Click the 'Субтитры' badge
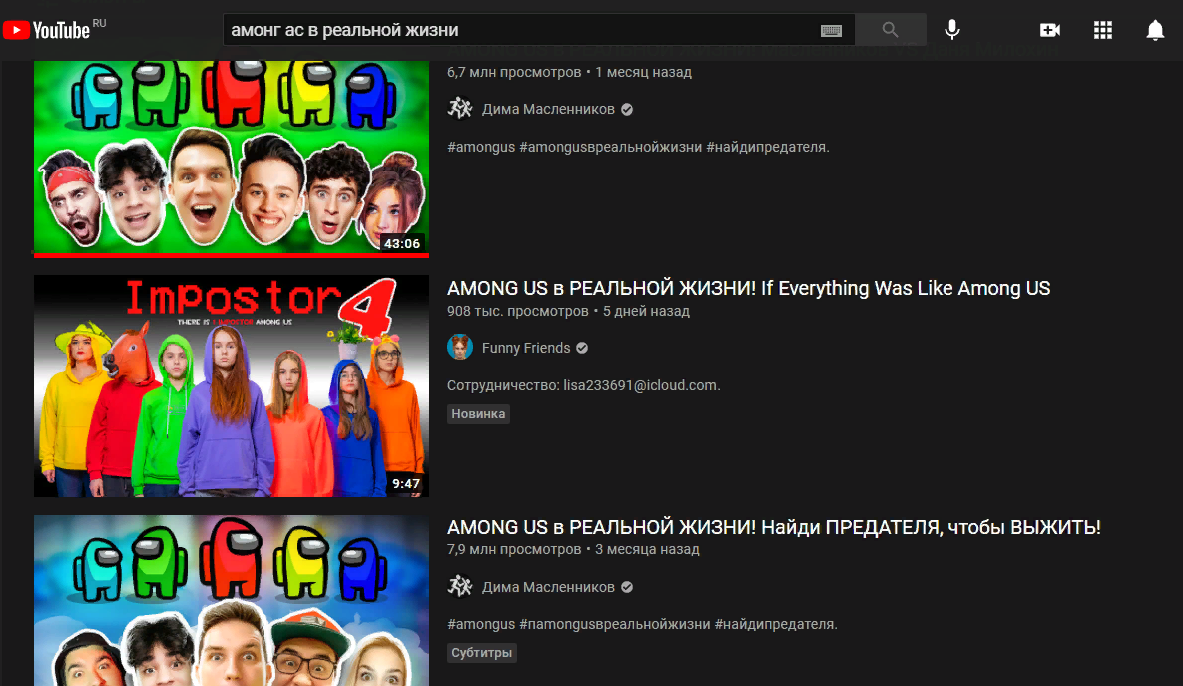1183x686 pixels. click(481, 653)
